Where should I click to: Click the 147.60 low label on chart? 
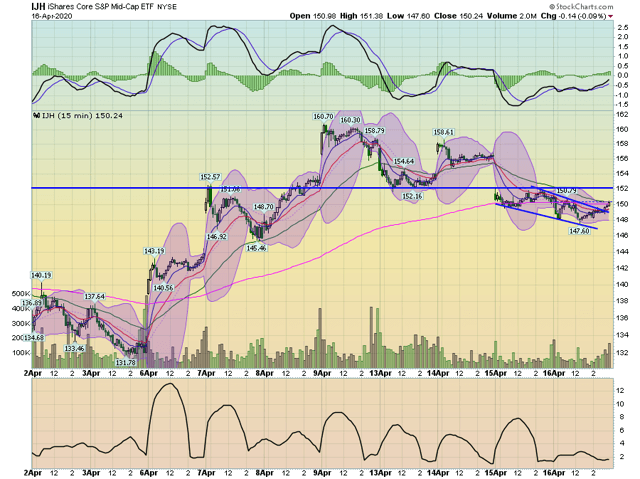click(579, 231)
